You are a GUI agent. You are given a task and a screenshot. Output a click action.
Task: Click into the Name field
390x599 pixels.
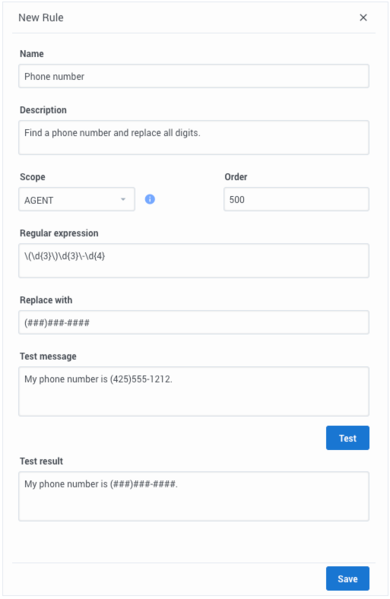click(x=194, y=76)
